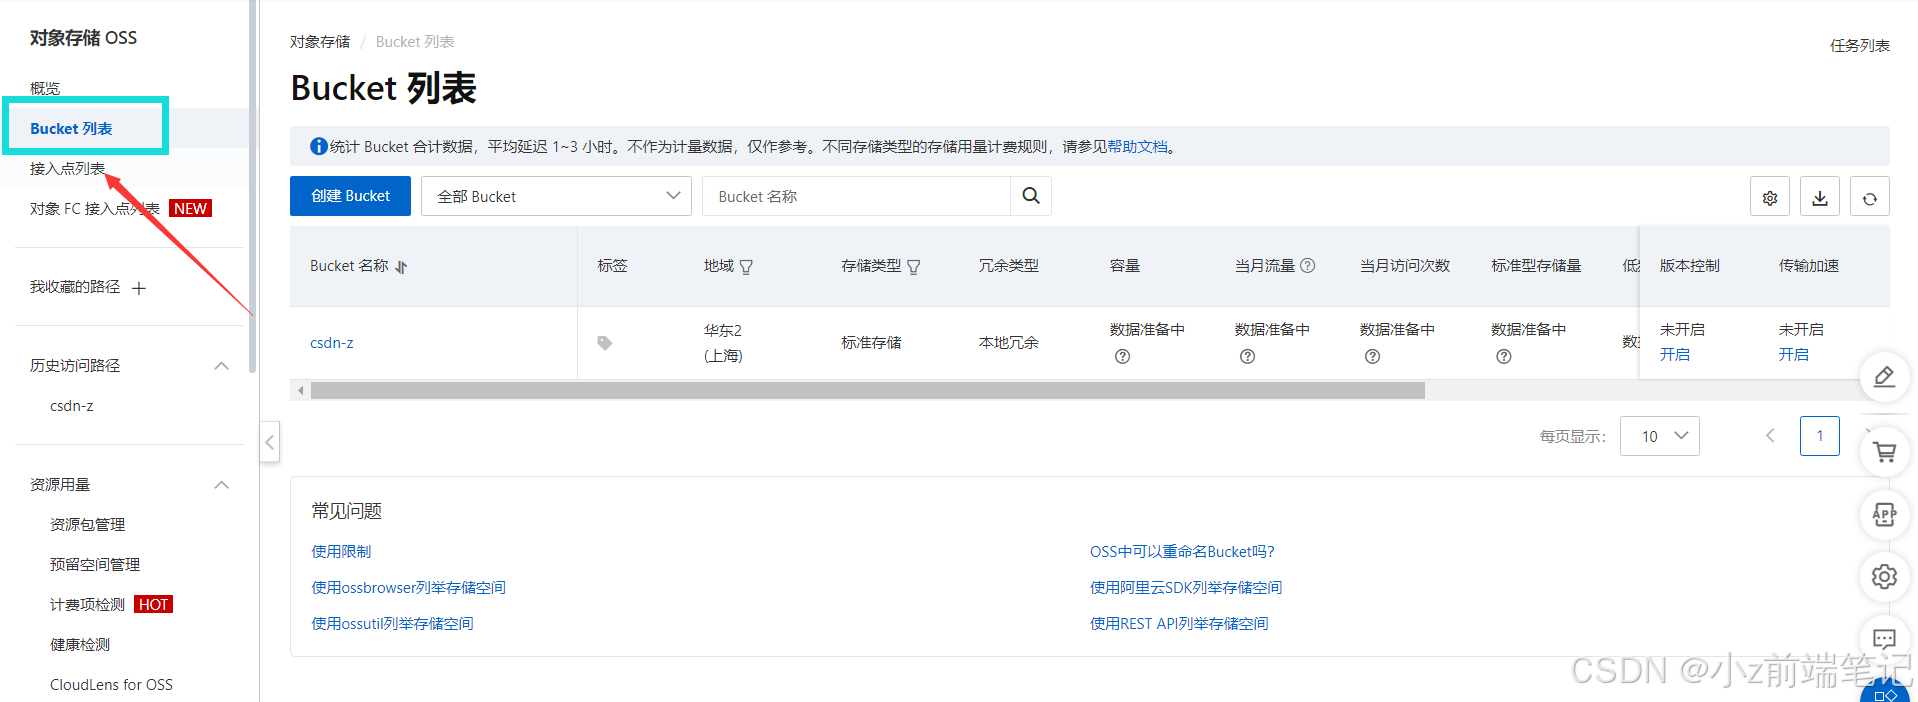Image resolution: width=1918 pixels, height=702 pixels.
Task: Open the floating settings gear icon
Action: [x=1884, y=577]
